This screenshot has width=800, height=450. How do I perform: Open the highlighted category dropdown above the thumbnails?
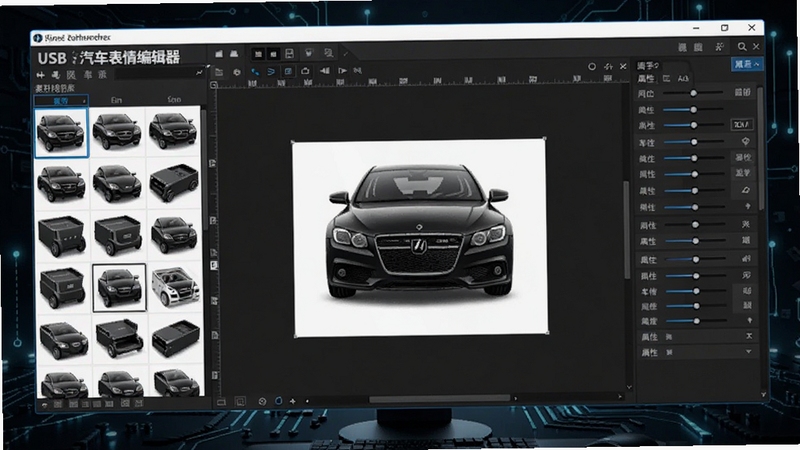pos(61,101)
